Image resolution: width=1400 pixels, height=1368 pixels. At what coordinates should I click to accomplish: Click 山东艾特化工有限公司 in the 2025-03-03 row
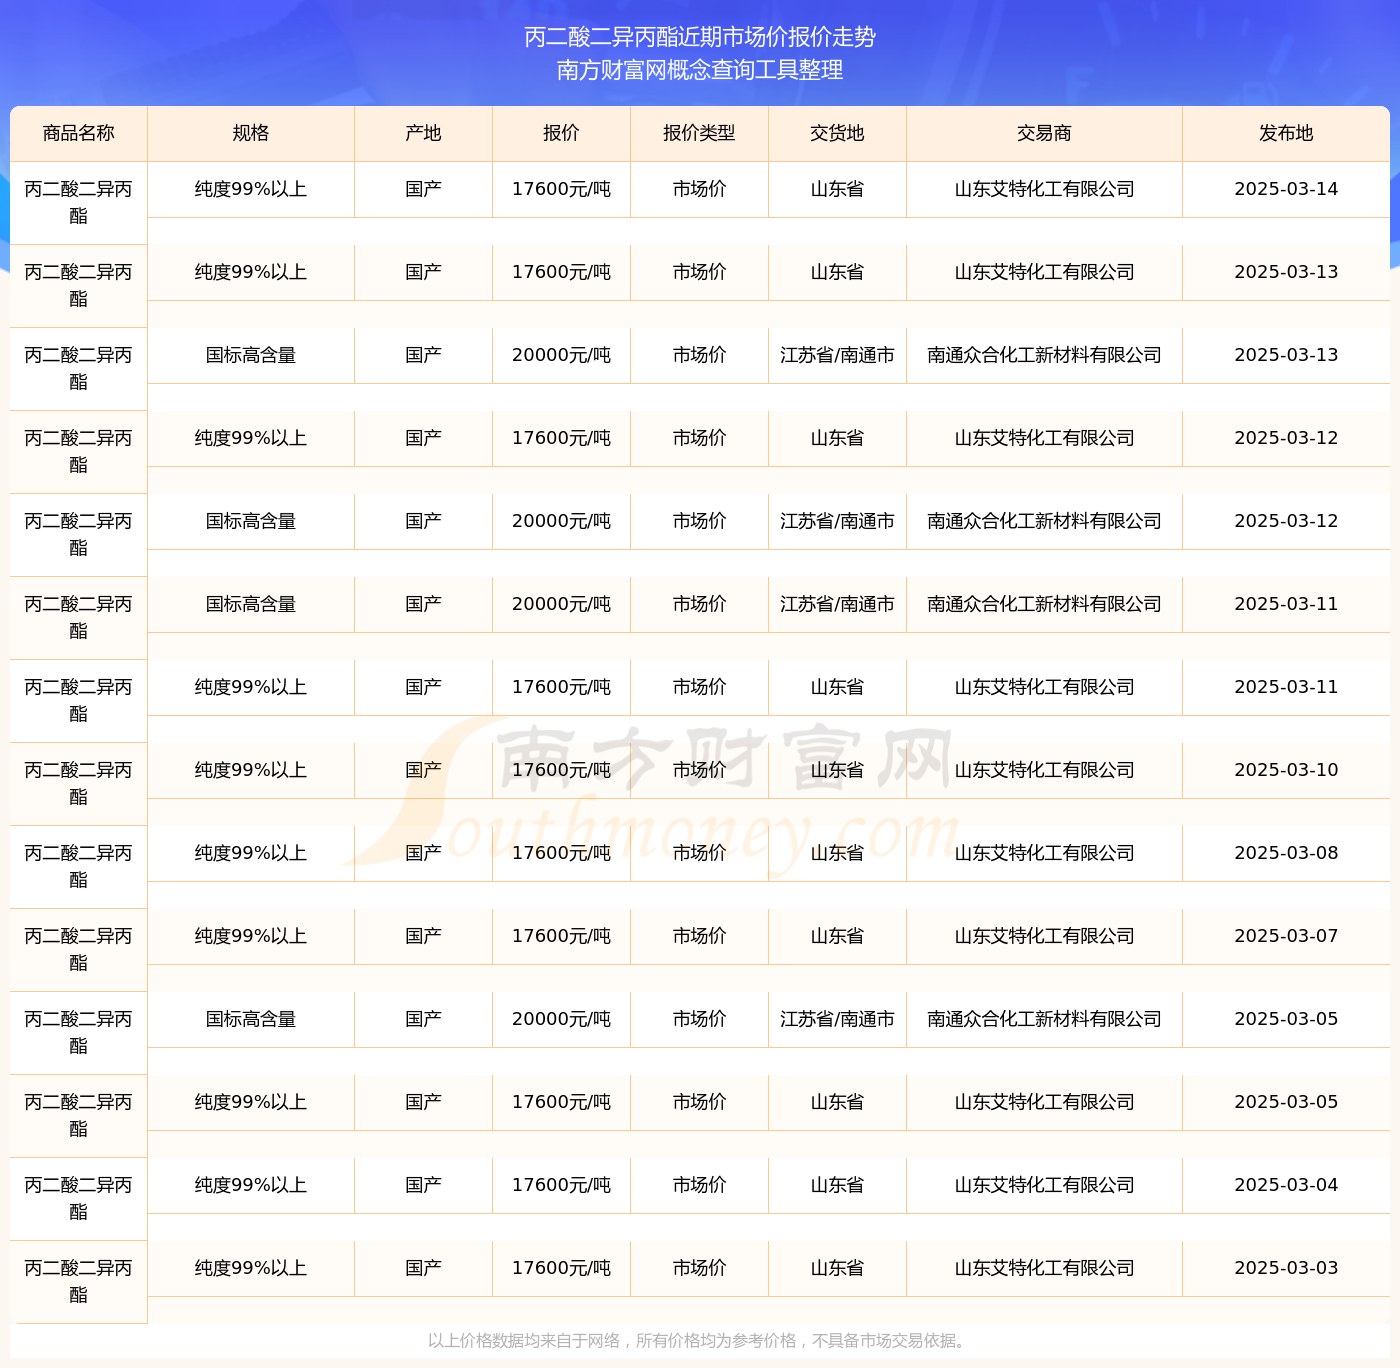click(1044, 1268)
